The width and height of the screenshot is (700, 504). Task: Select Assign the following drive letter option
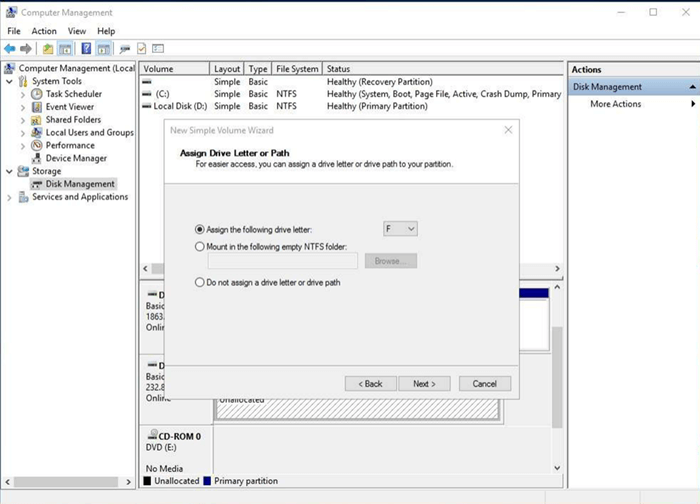click(200, 229)
